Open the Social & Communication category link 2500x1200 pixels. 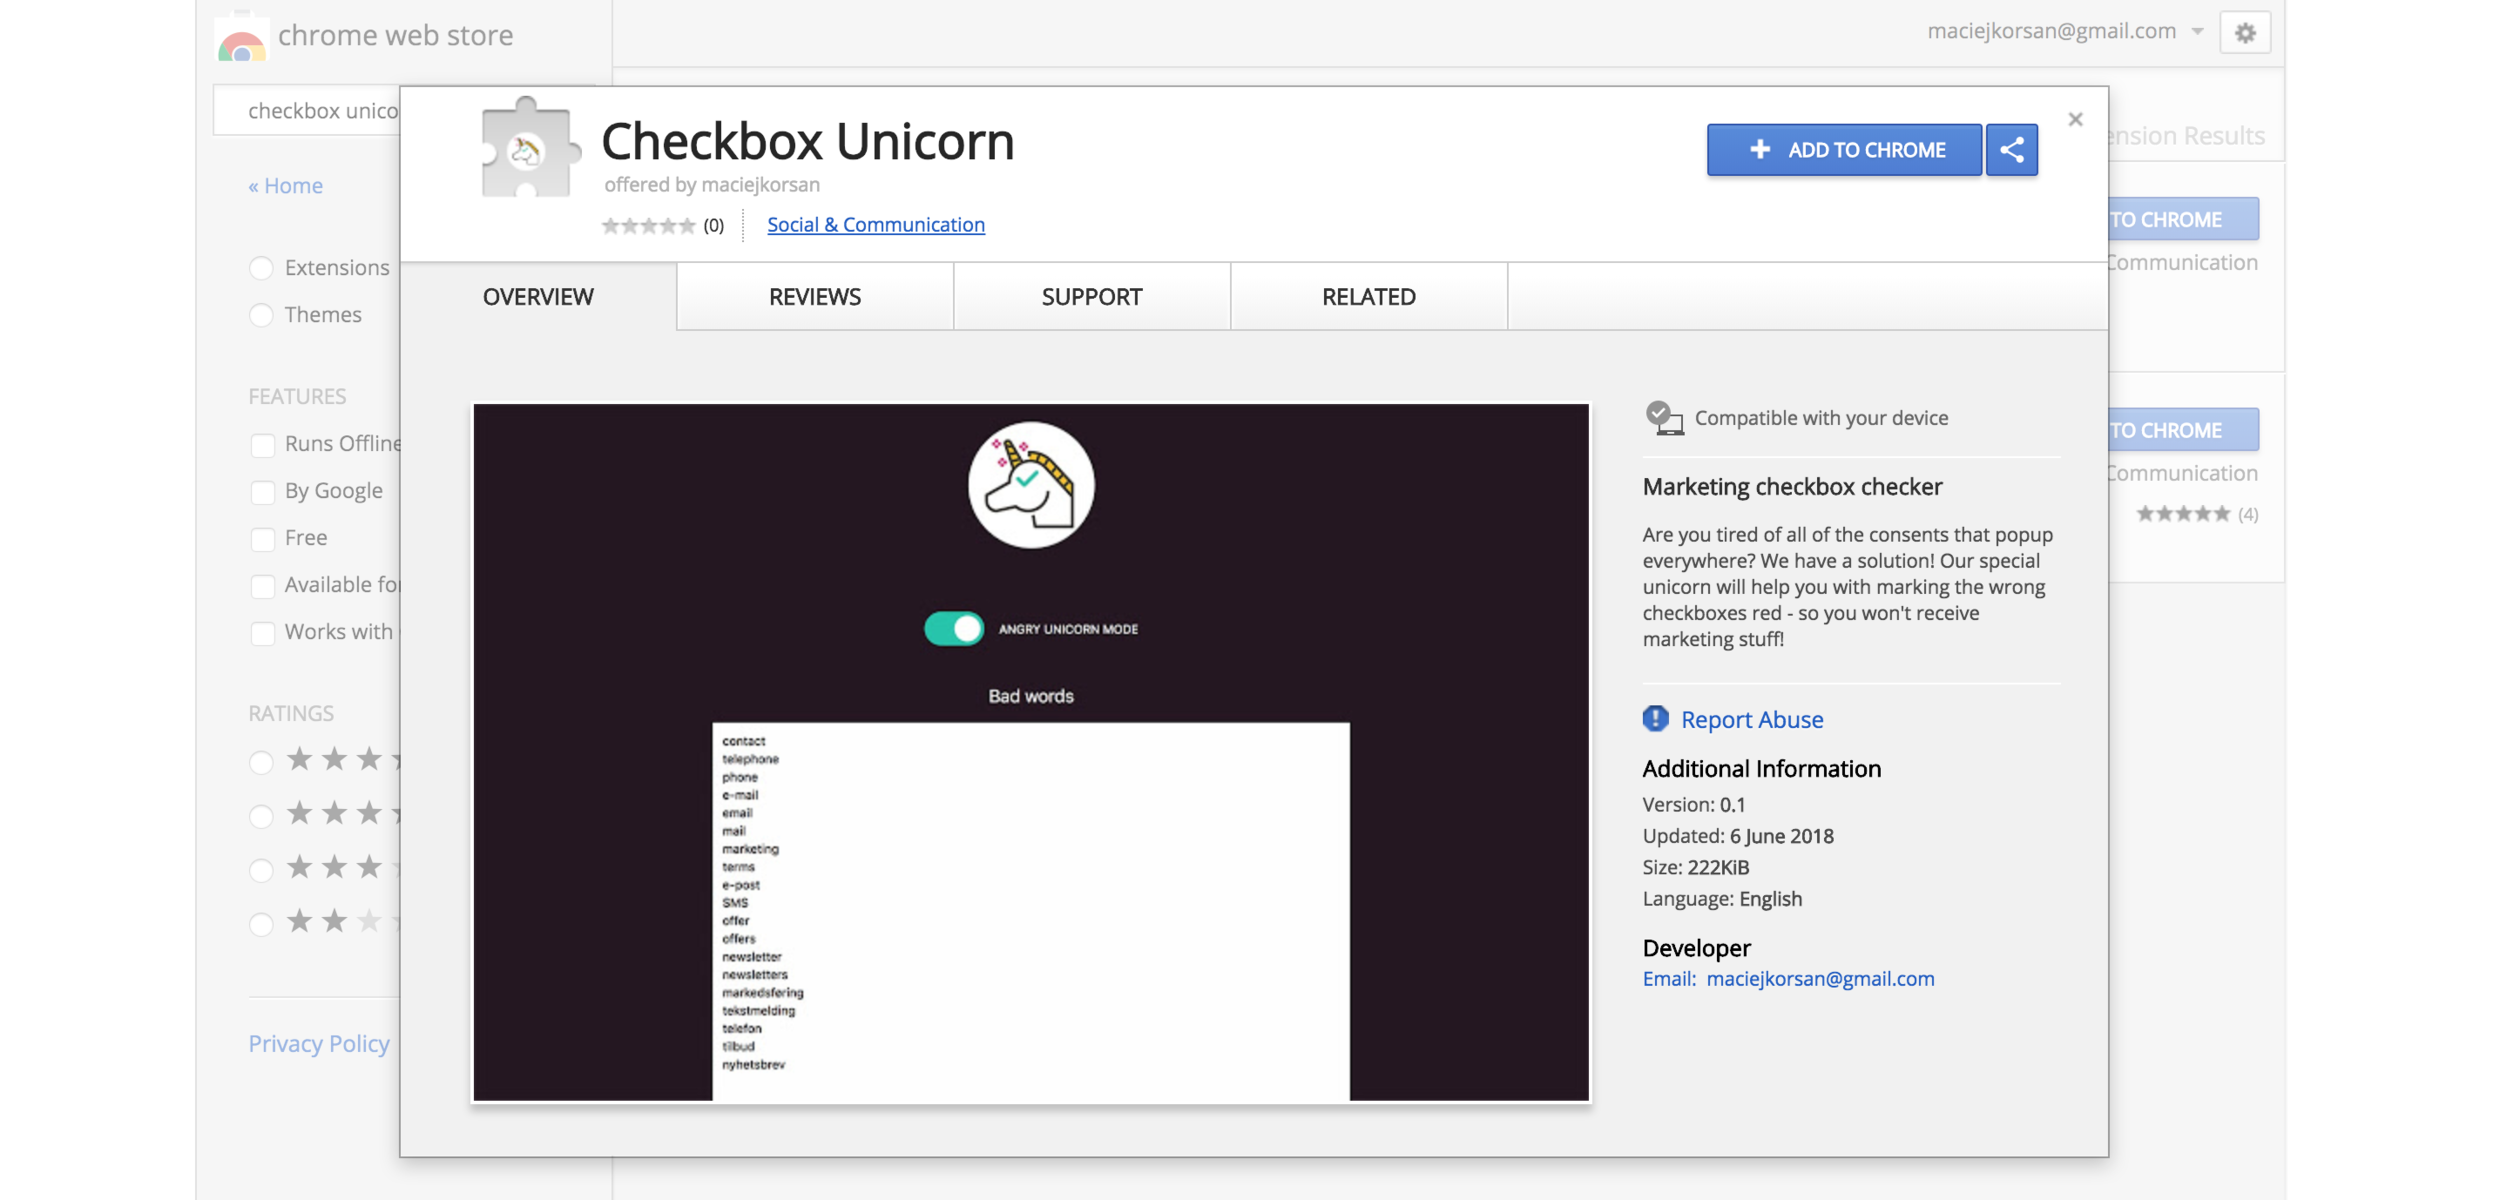[x=875, y=224]
